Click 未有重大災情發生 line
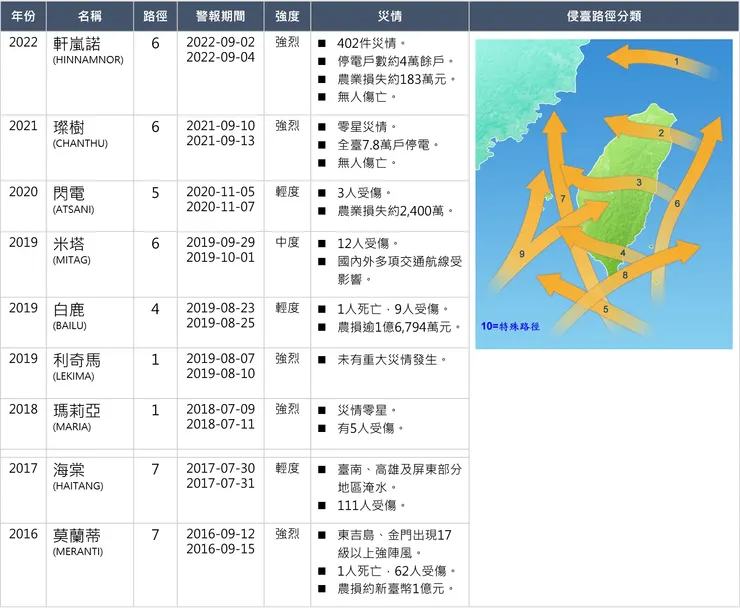Image resolution: width=740 pixels, height=608 pixels. pyautogui.click(x=392, y=360)
